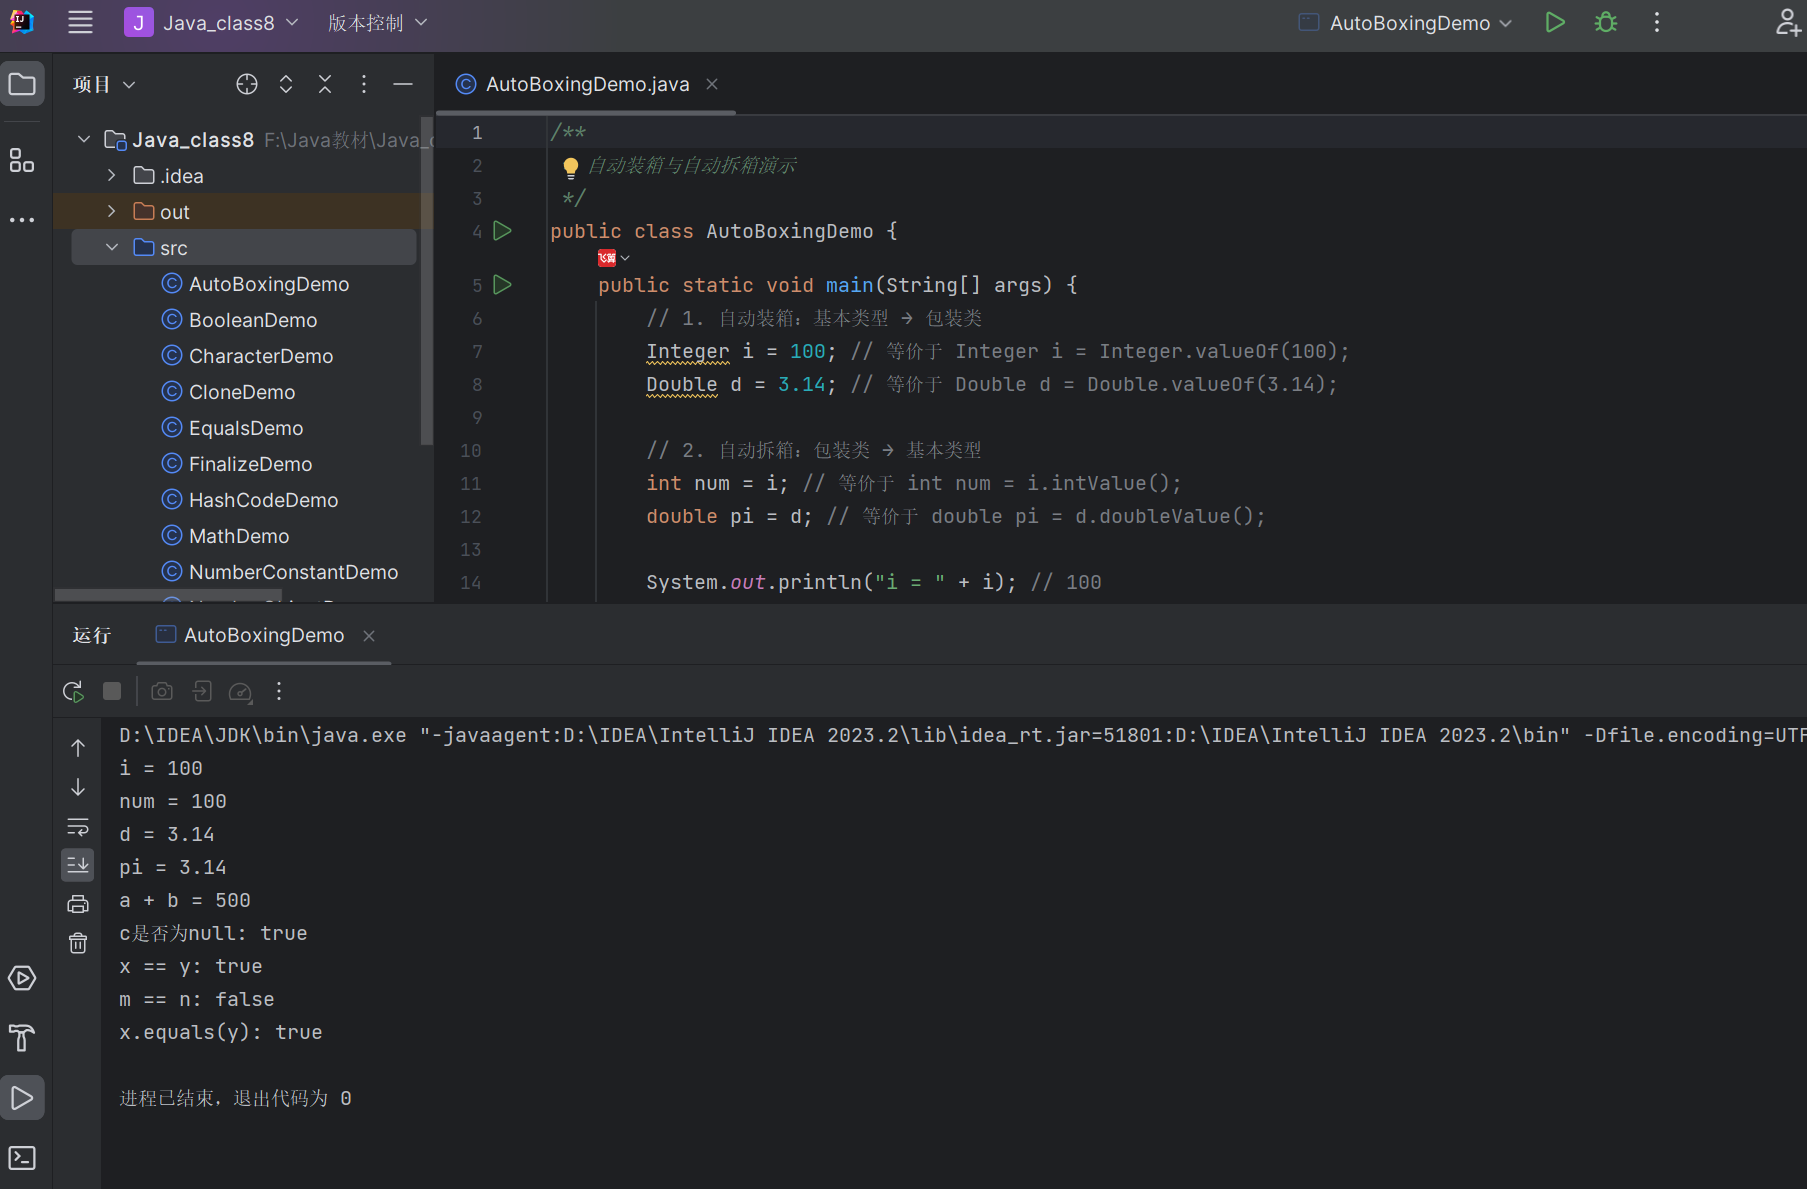The height and width of the screenshot is (1189, 1807).
Task: Click the Debug bug icon
Action: click(1606, 23)
